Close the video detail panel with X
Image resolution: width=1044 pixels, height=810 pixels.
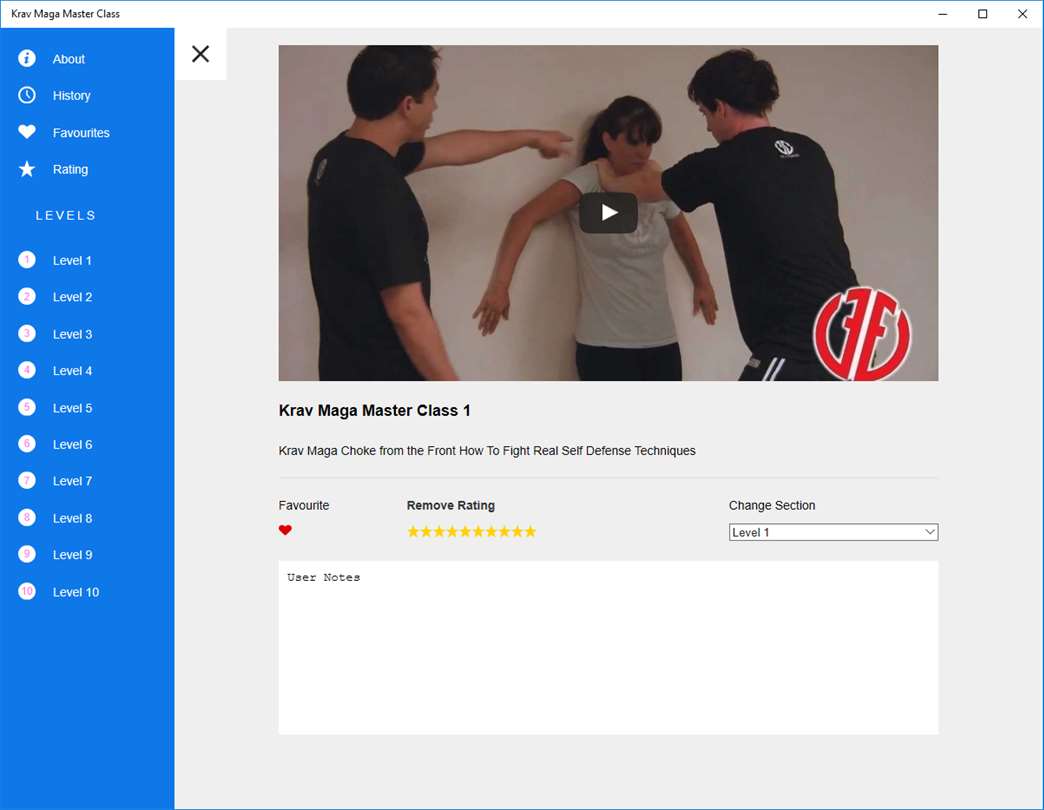click(x=200, y=54)
